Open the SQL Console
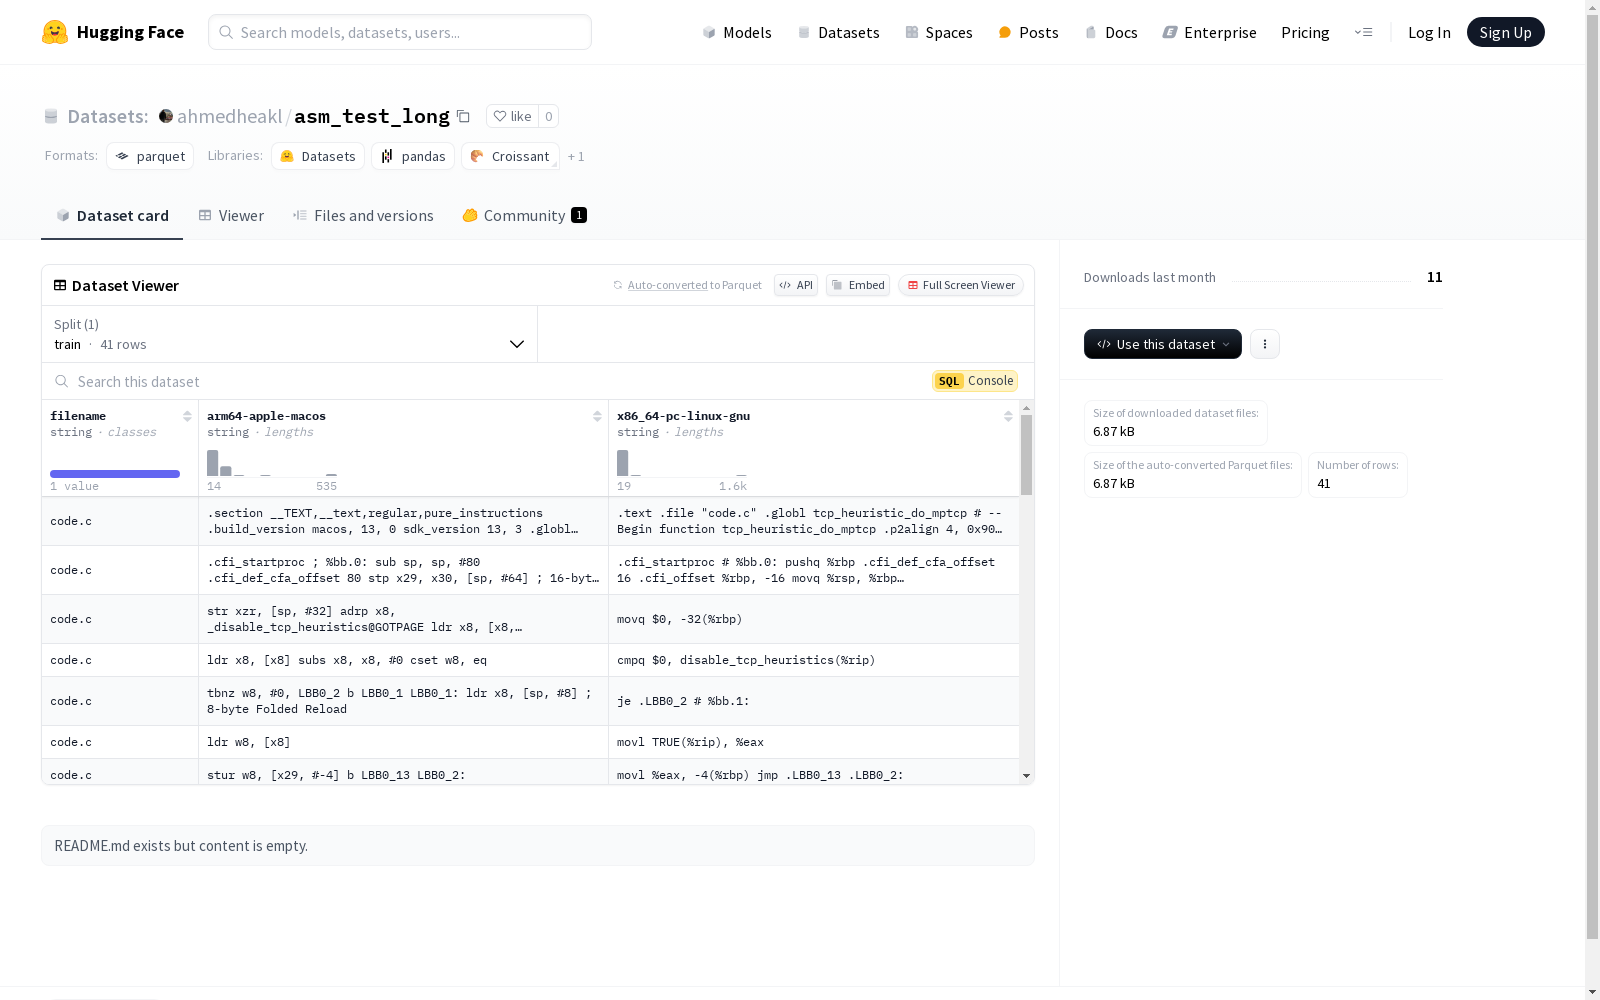The image size is (1600, 1000). coord(975,381)
